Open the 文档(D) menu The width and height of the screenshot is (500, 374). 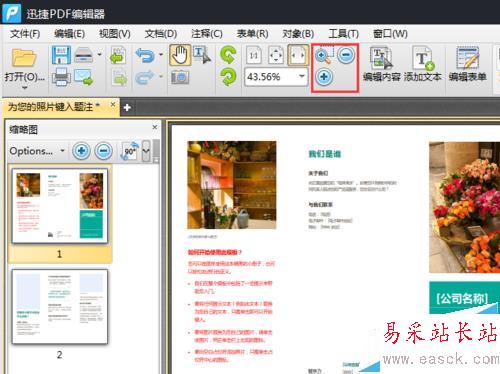click(x=161, y=34)
